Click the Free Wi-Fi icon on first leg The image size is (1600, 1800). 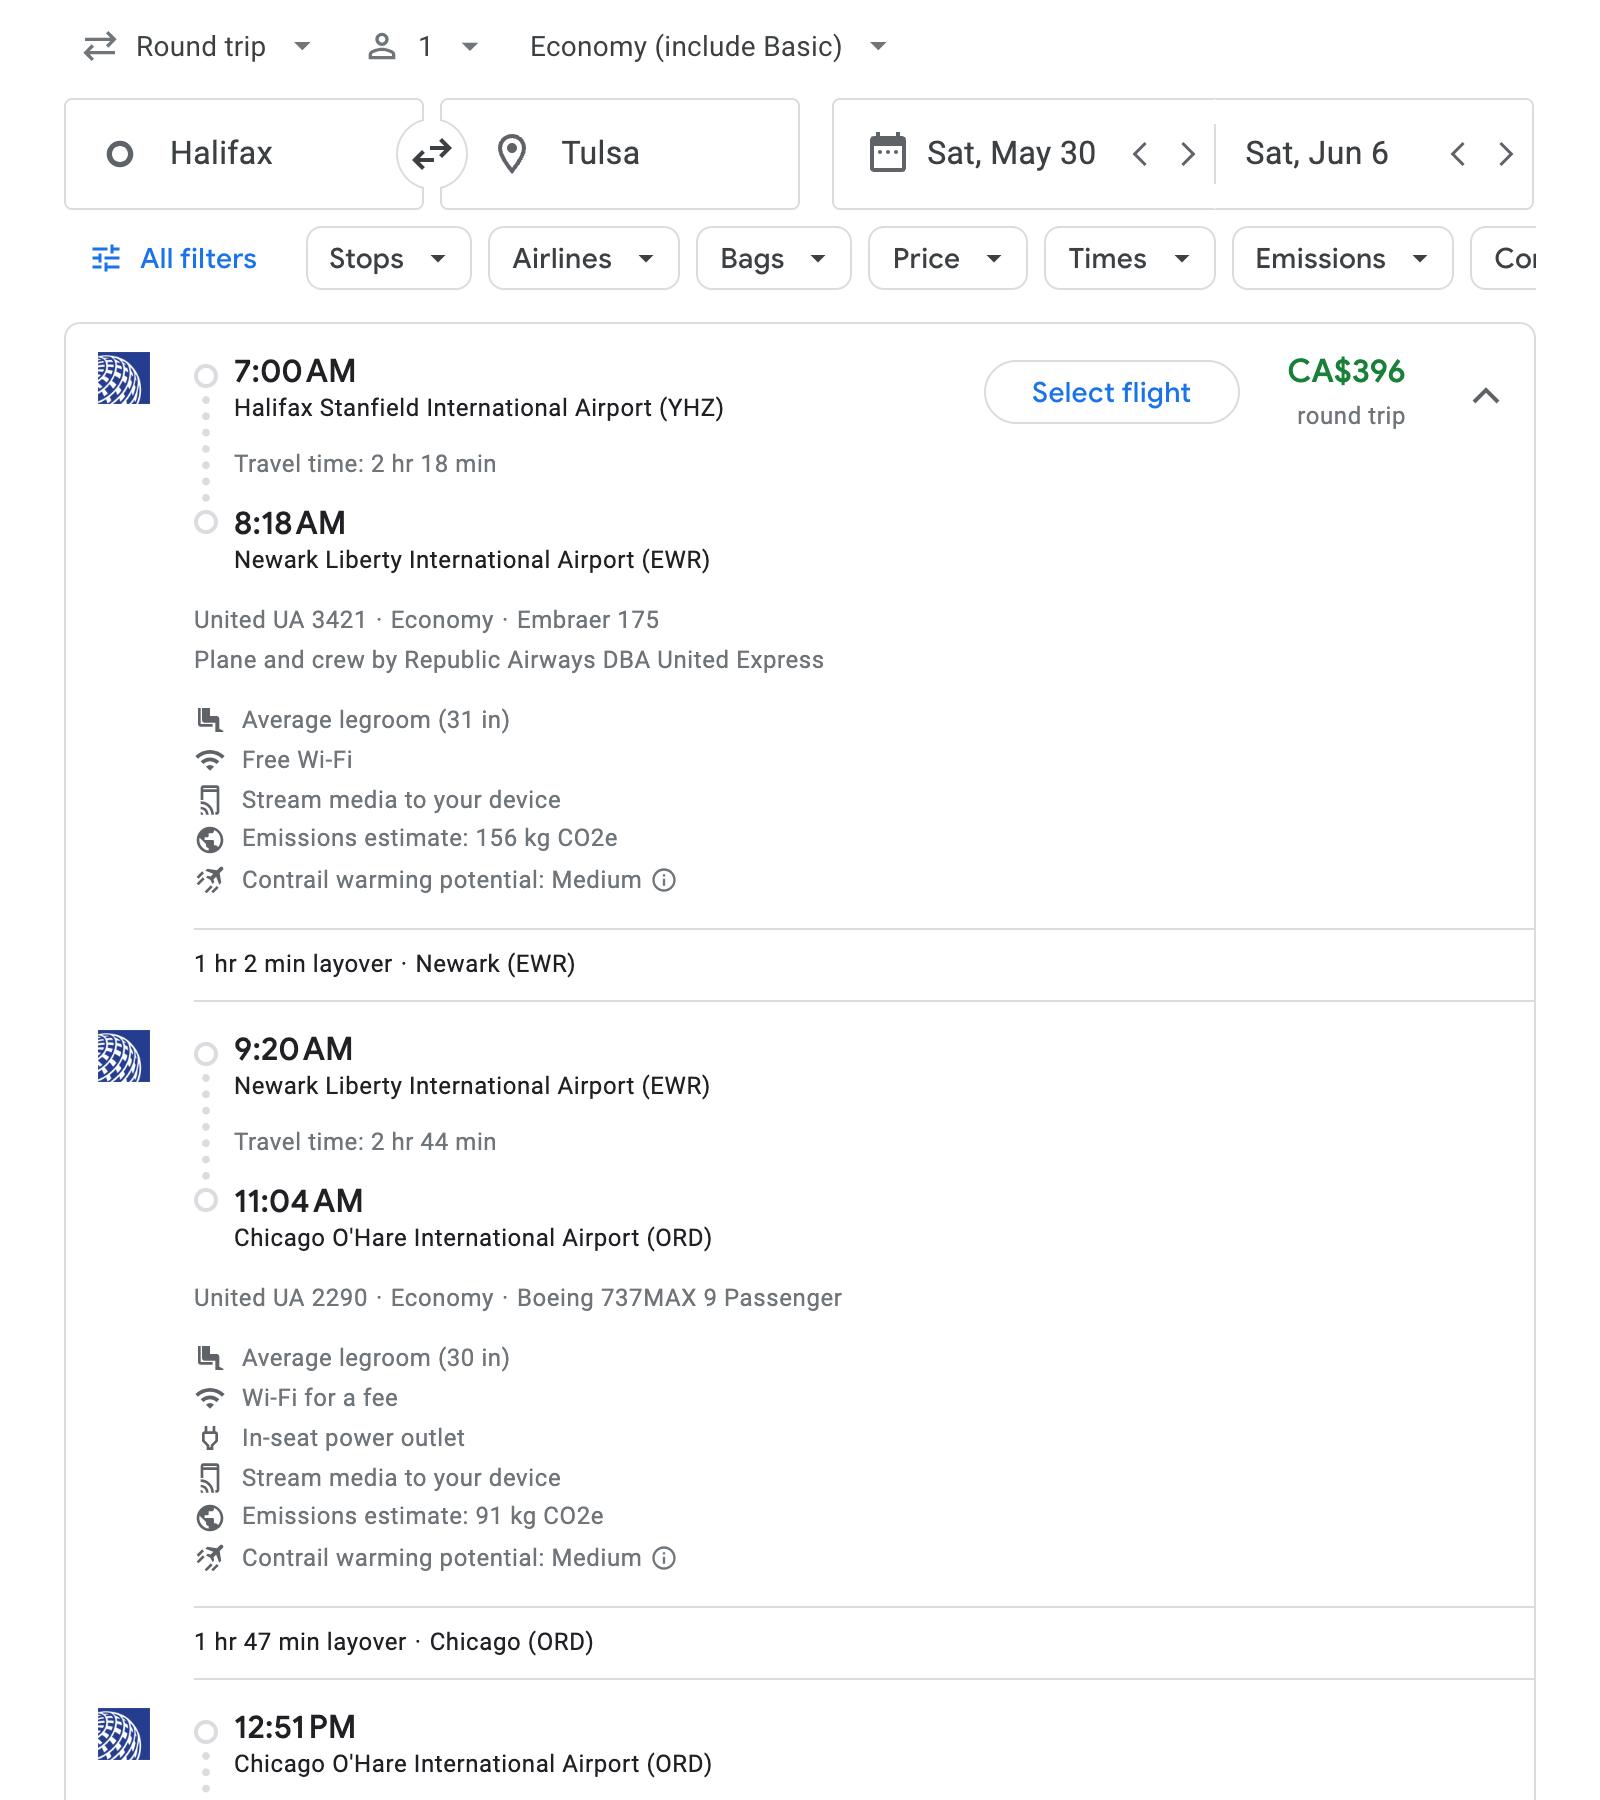point(209,759)
